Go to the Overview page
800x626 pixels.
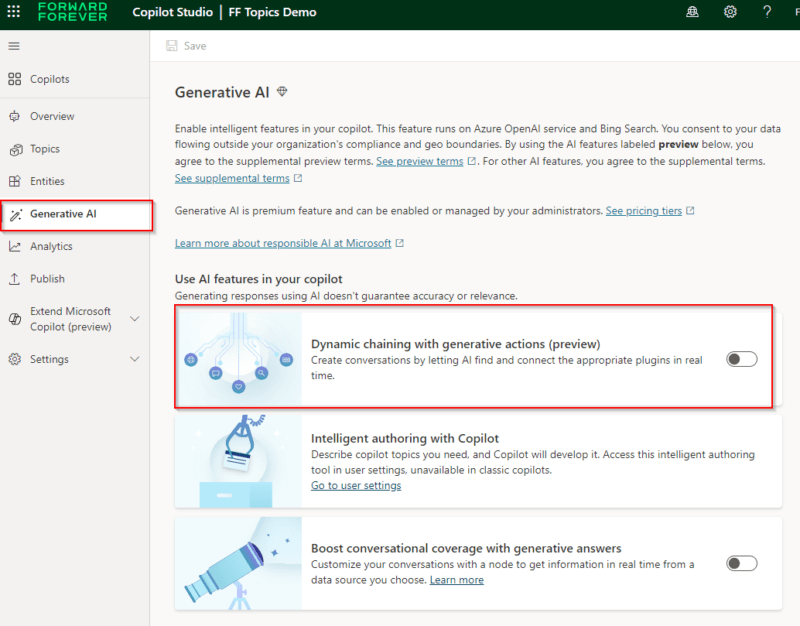click(x=74, y=116)
